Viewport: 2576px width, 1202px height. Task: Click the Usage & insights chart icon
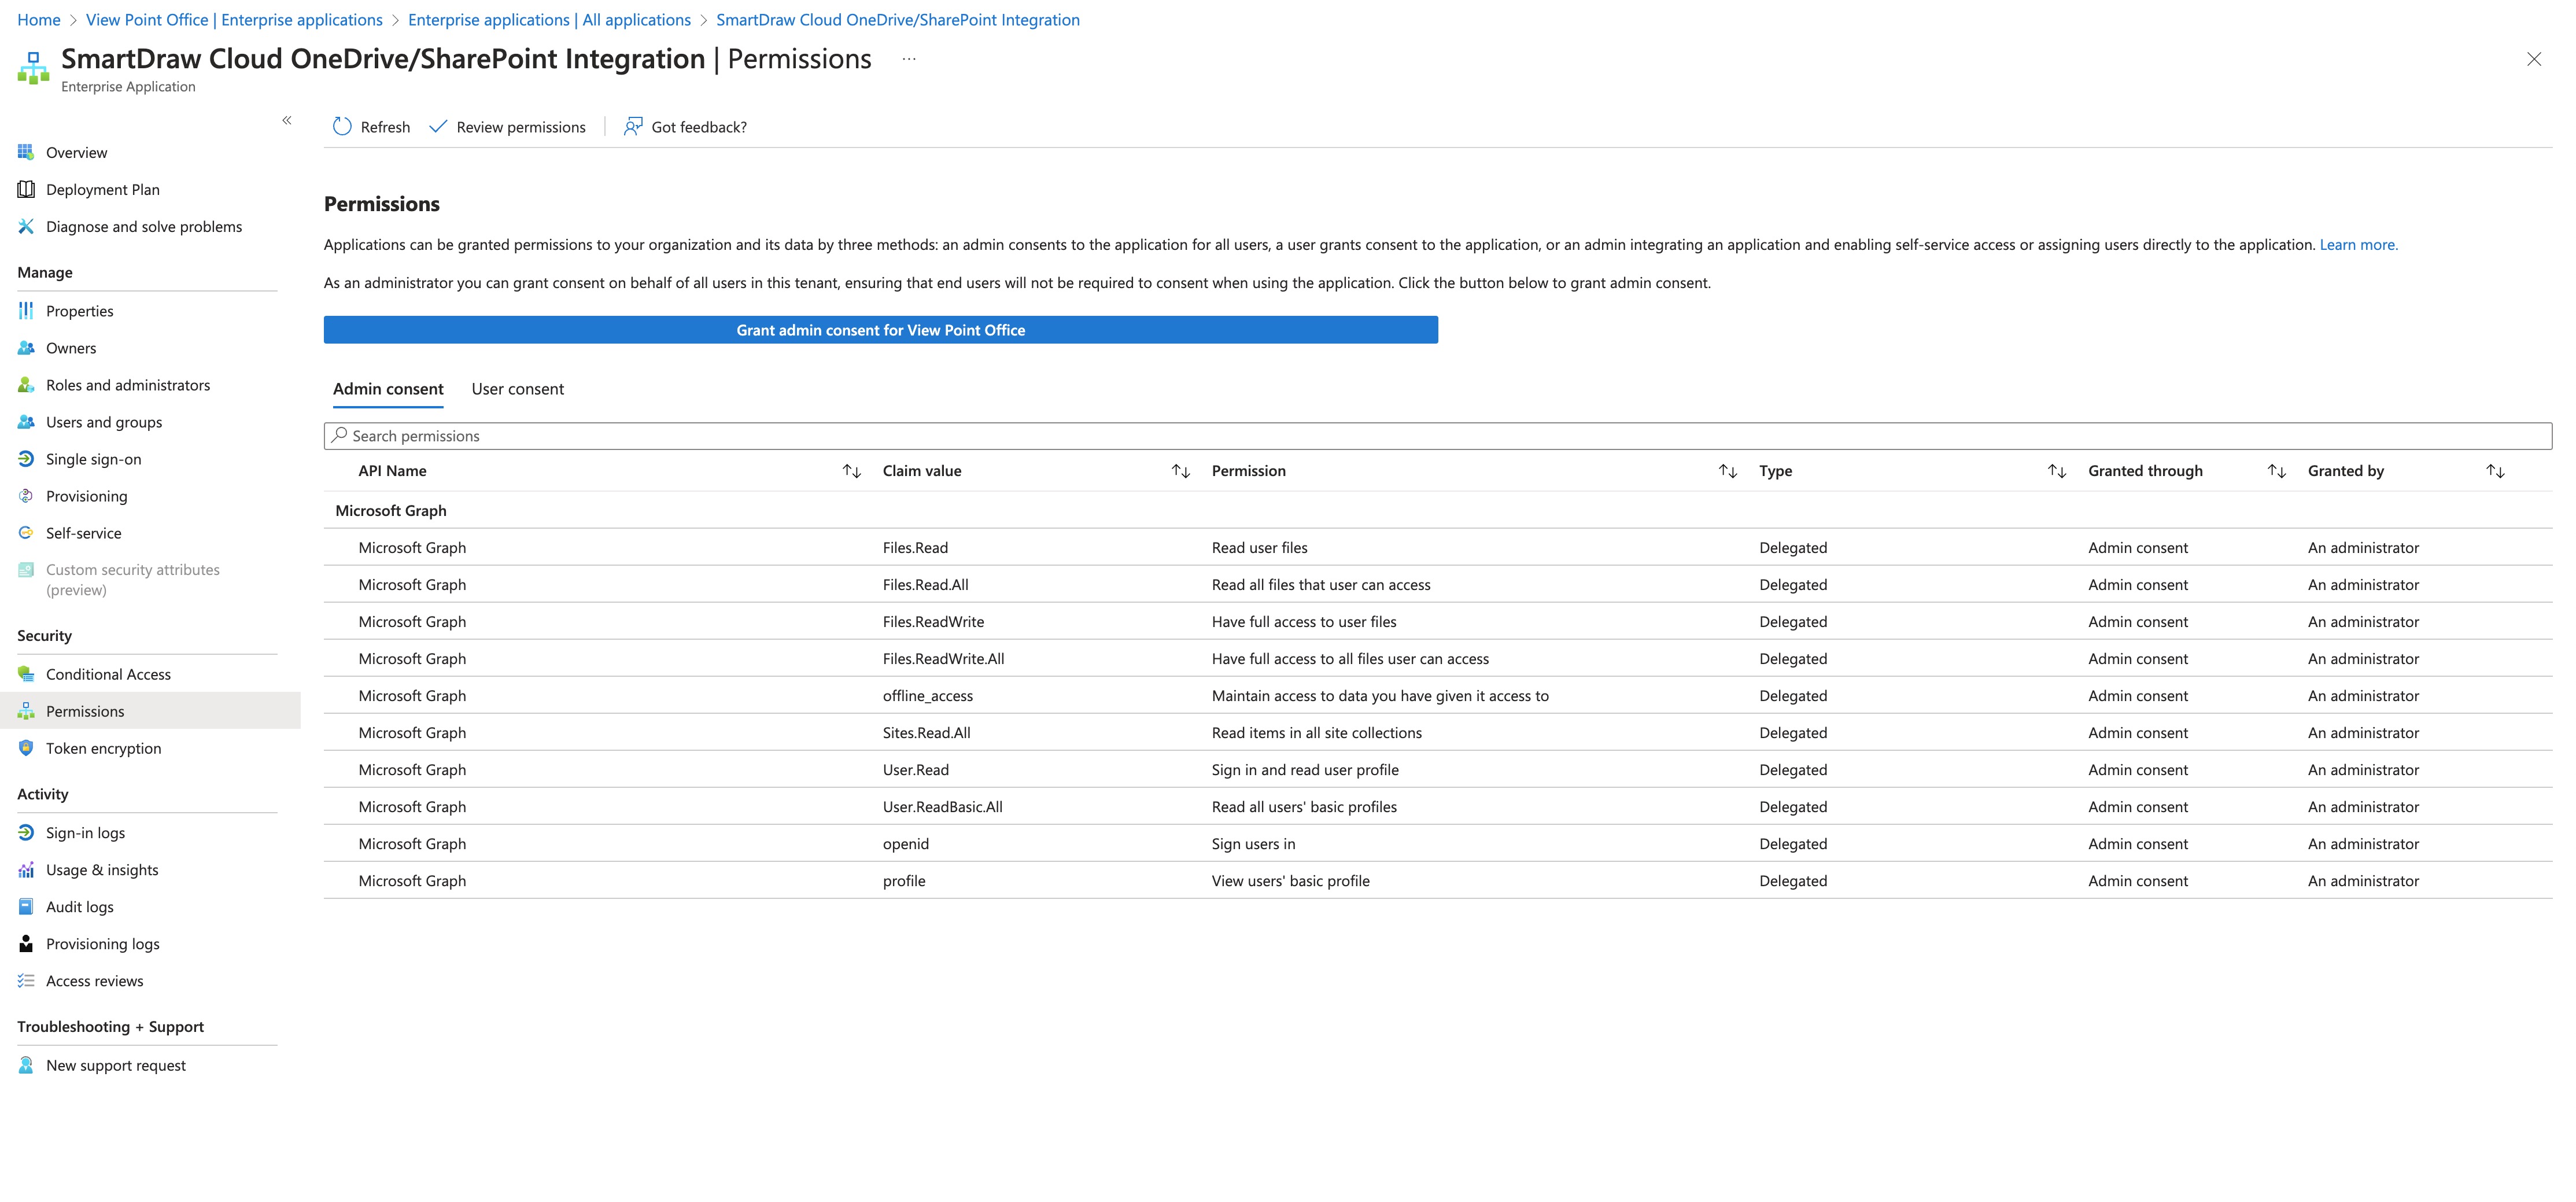pyautogui.click(x=26, y=870)
